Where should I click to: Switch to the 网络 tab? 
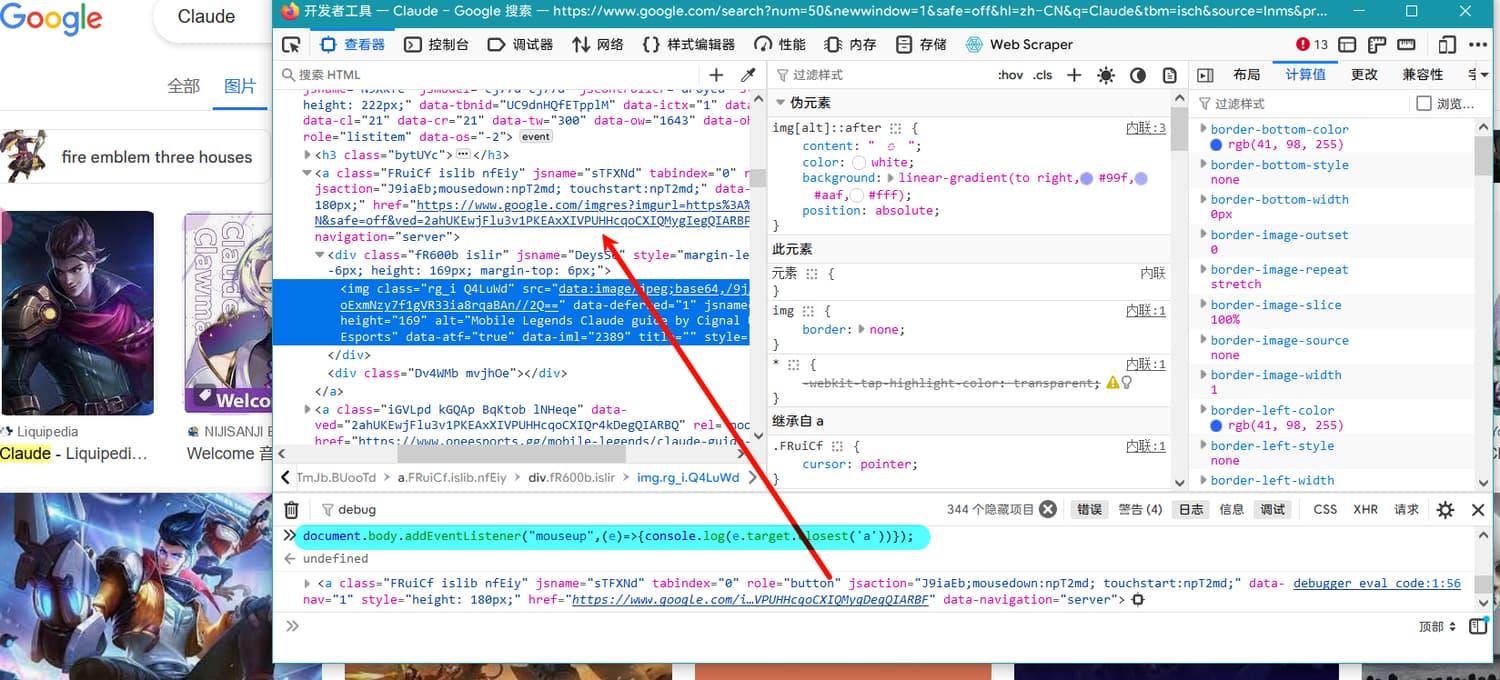click(598, 44)
